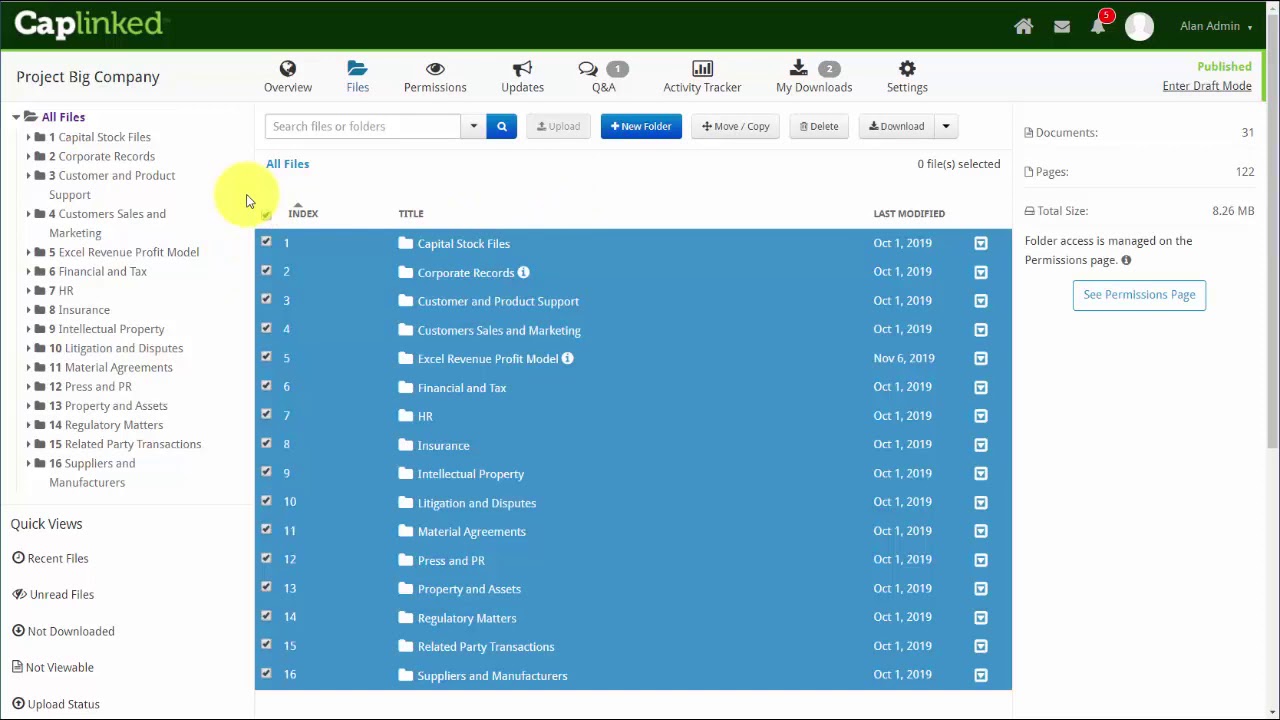Image resolution: width=1280 pixels, height=720 pixels.
Task: Click info icon beside Excel Revenue Profit Model
Action: click(567, 358)
